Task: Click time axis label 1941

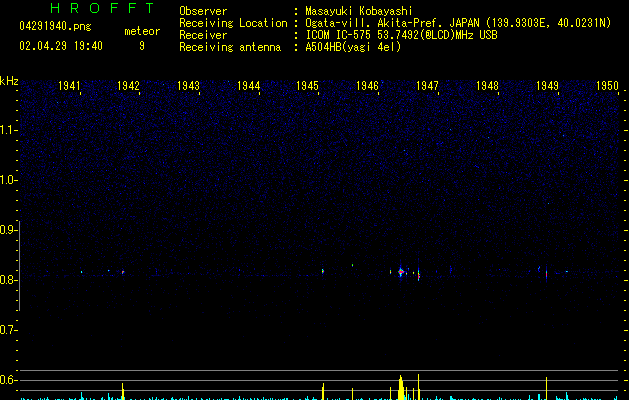Action: coord(69,86)
